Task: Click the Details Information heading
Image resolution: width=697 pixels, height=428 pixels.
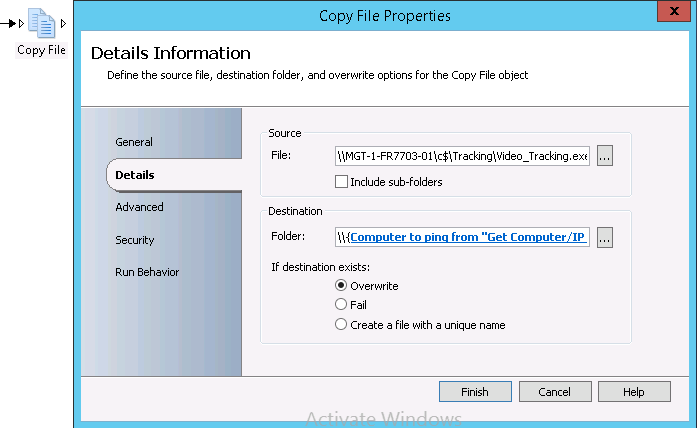Action: (171, 53)
